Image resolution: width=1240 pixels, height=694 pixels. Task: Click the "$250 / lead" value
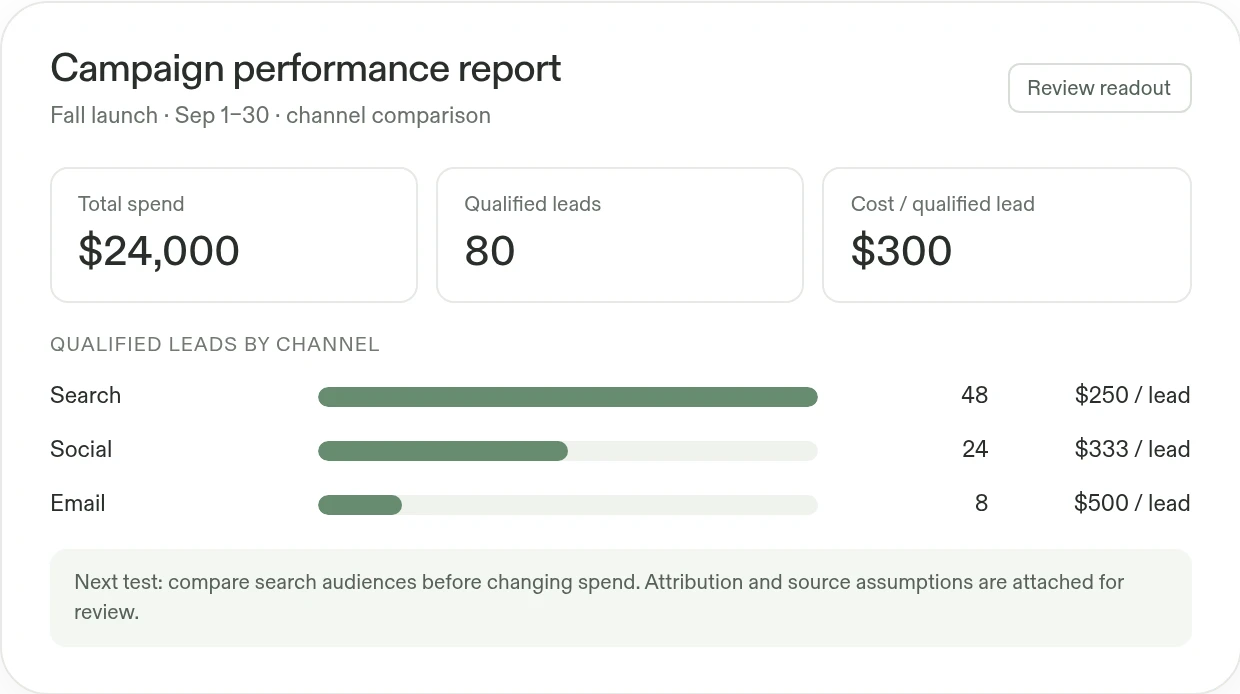(x=1132, y=395)
